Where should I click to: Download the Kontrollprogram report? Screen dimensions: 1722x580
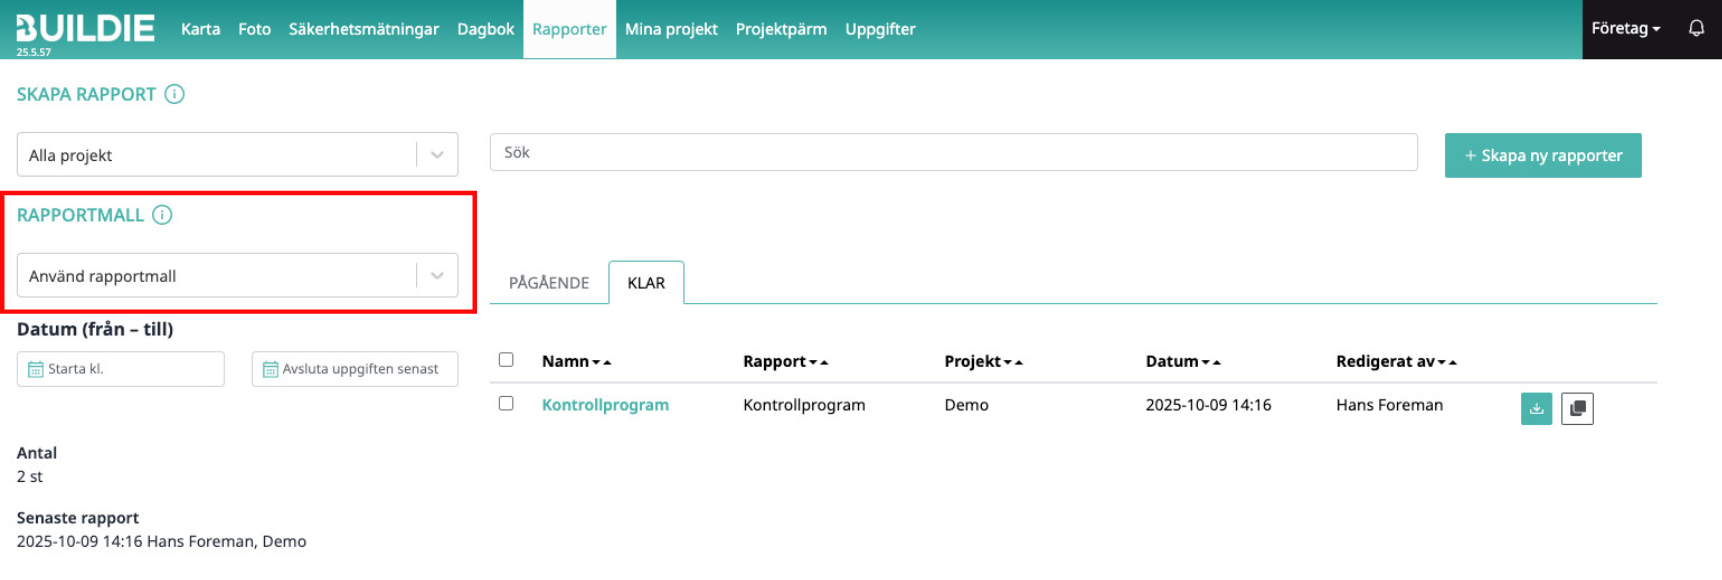pyautogui.click(x=1536, y=408)
